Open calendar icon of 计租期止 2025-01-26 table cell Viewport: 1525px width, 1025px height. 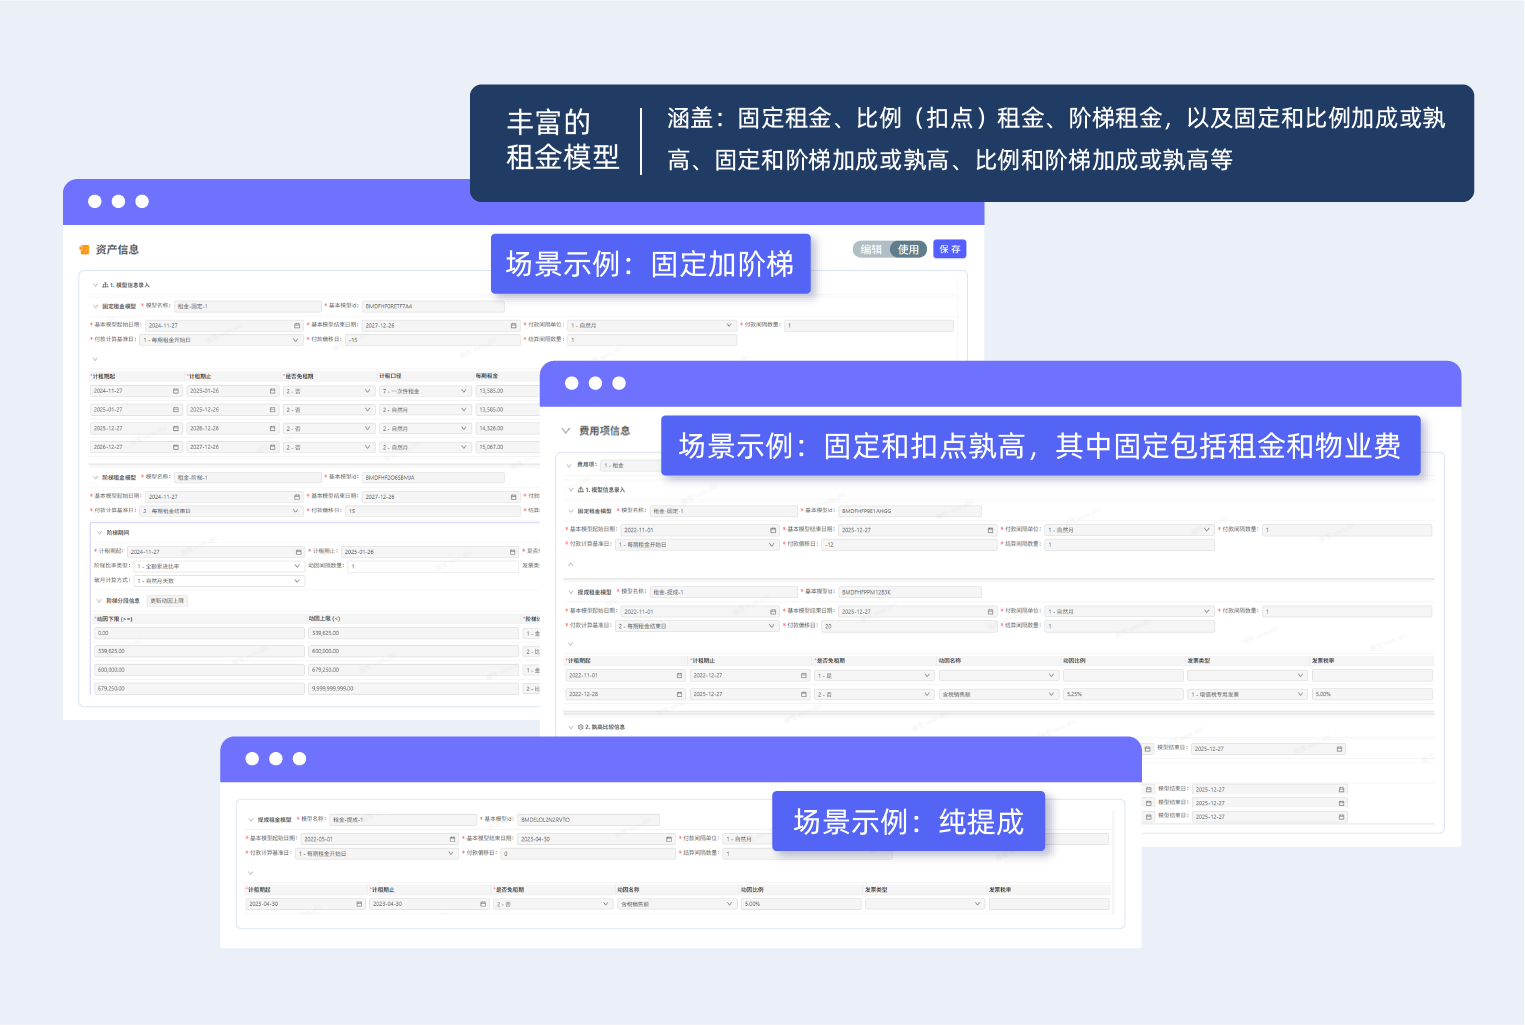(x=272, y=391)
